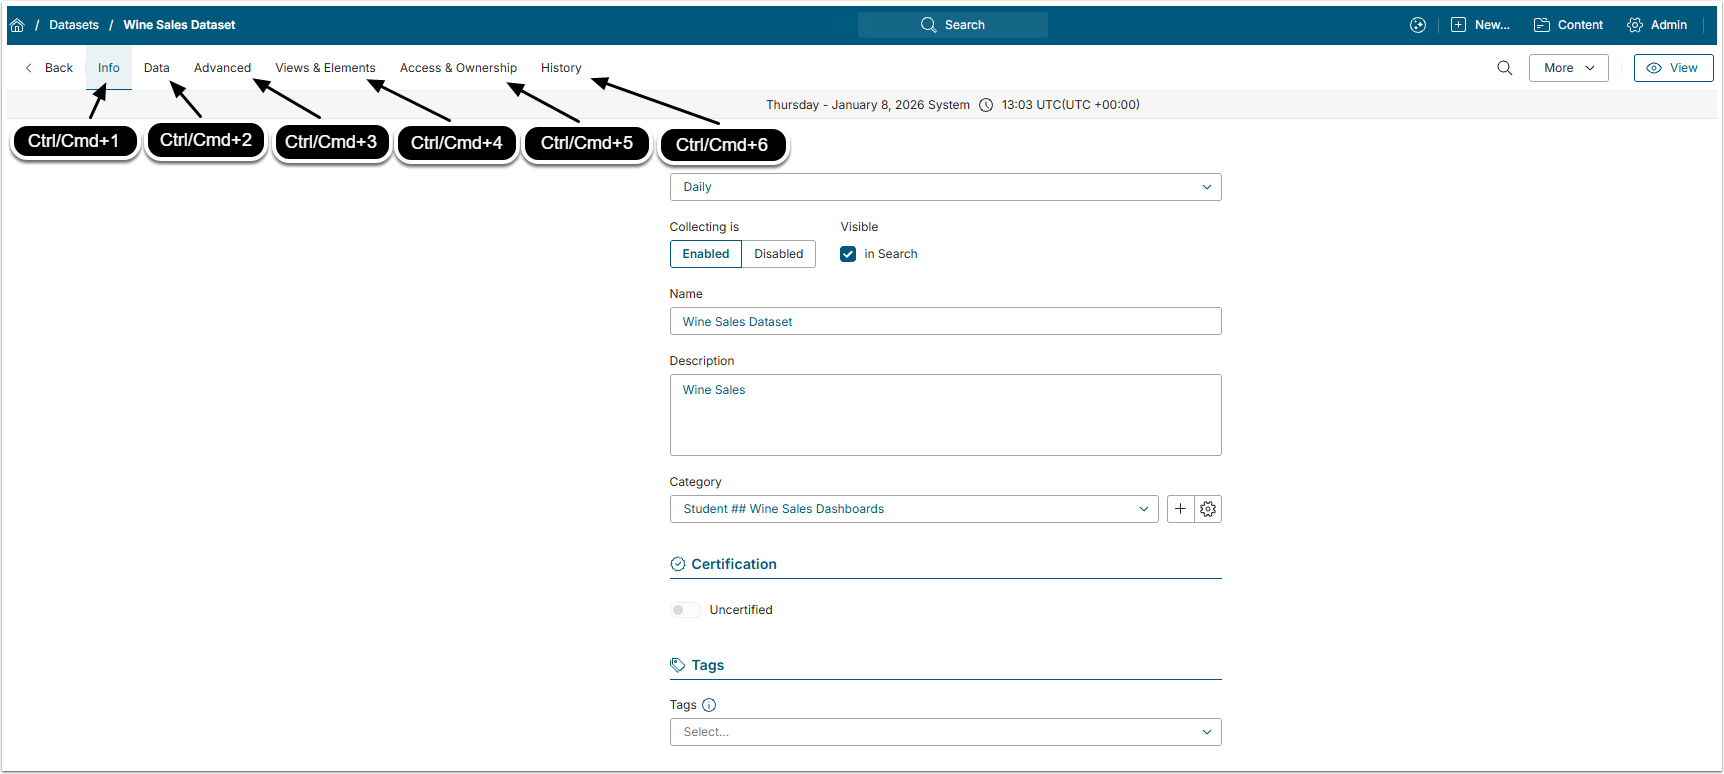This screenshot has height=774, width=1724.
Task: Click the Certification section heading
Action: point(734,564)
